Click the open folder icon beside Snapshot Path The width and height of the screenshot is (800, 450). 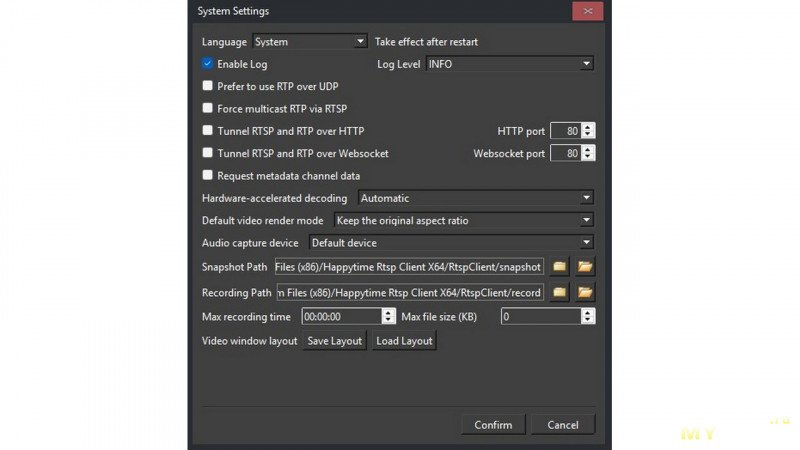(x=585, y=267)
